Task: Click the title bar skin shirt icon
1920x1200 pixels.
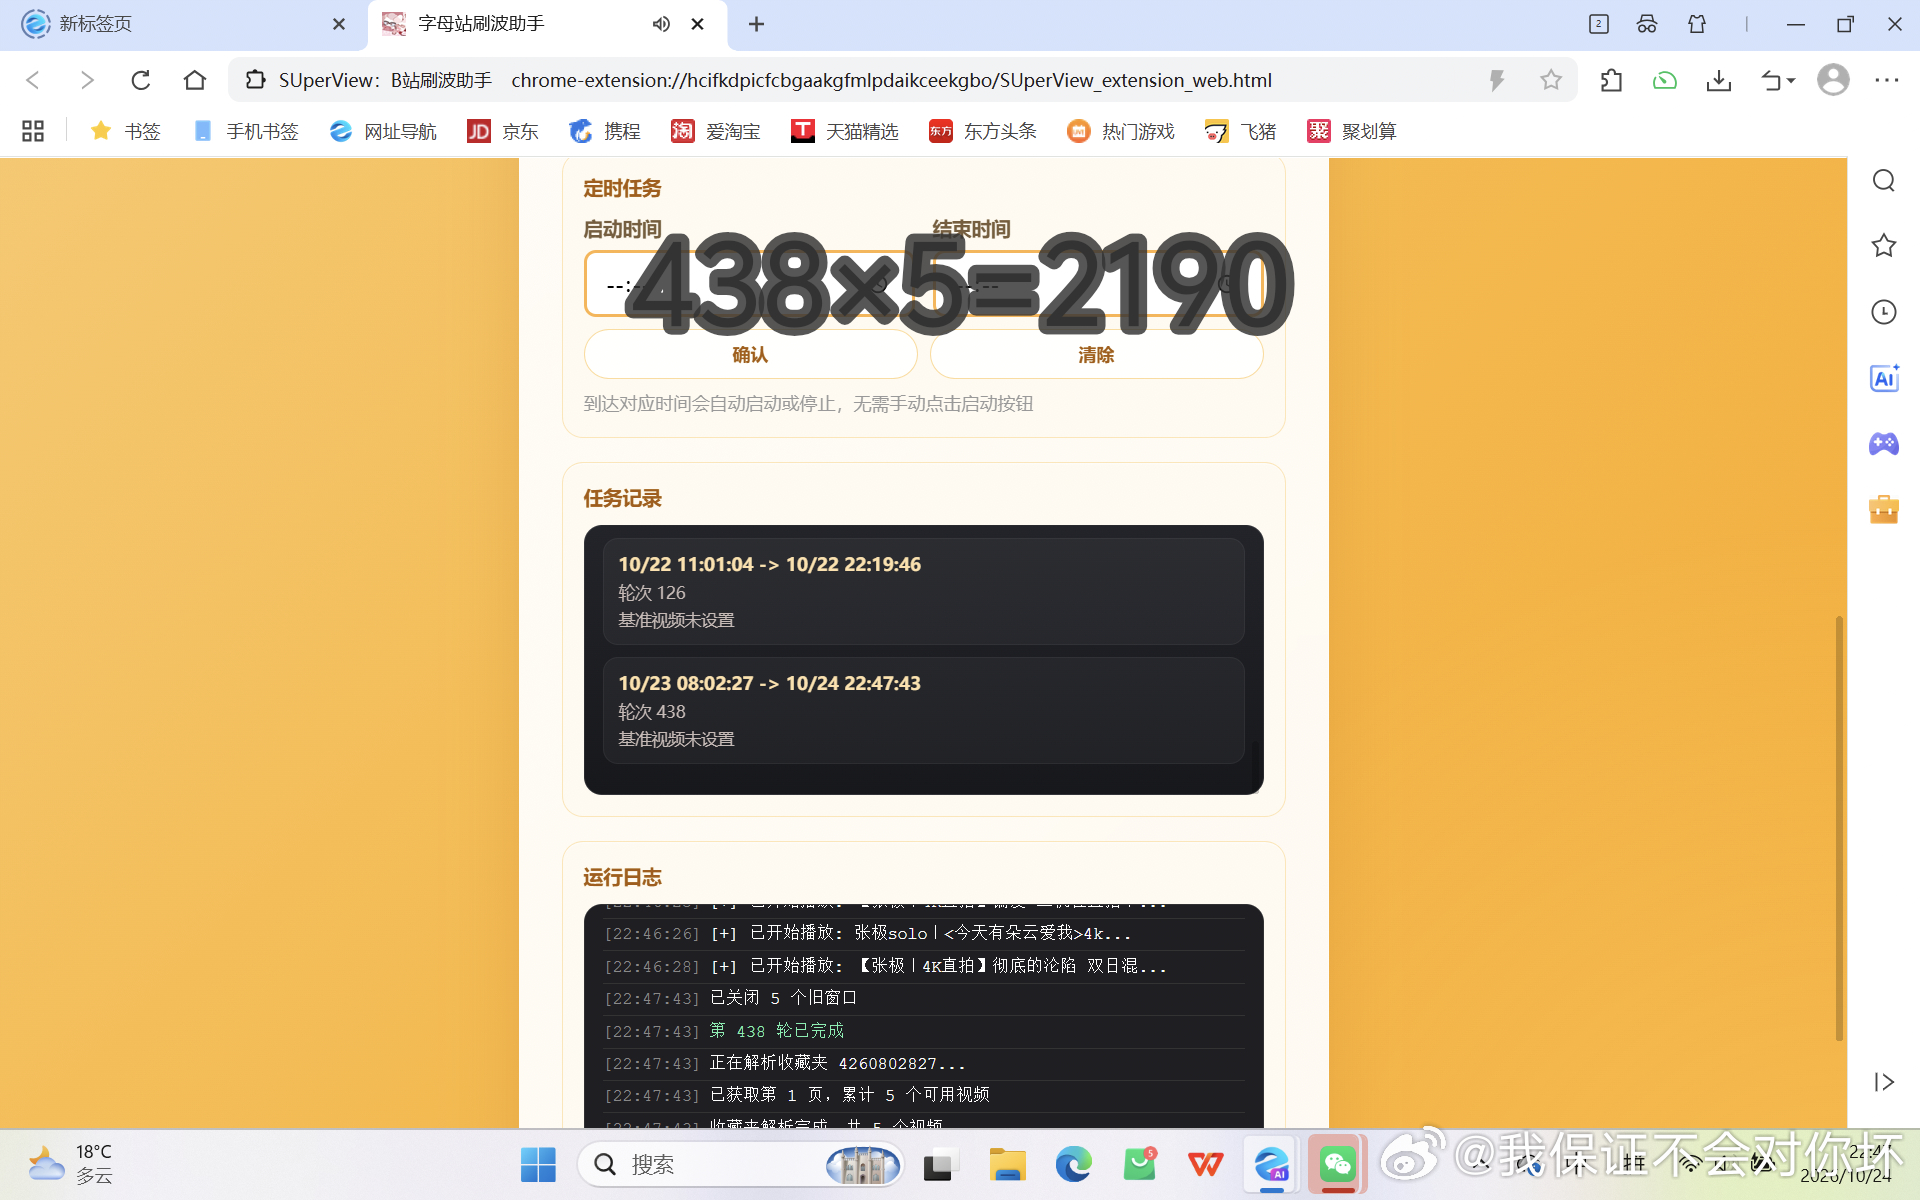Action: (x=1697, y=24)
